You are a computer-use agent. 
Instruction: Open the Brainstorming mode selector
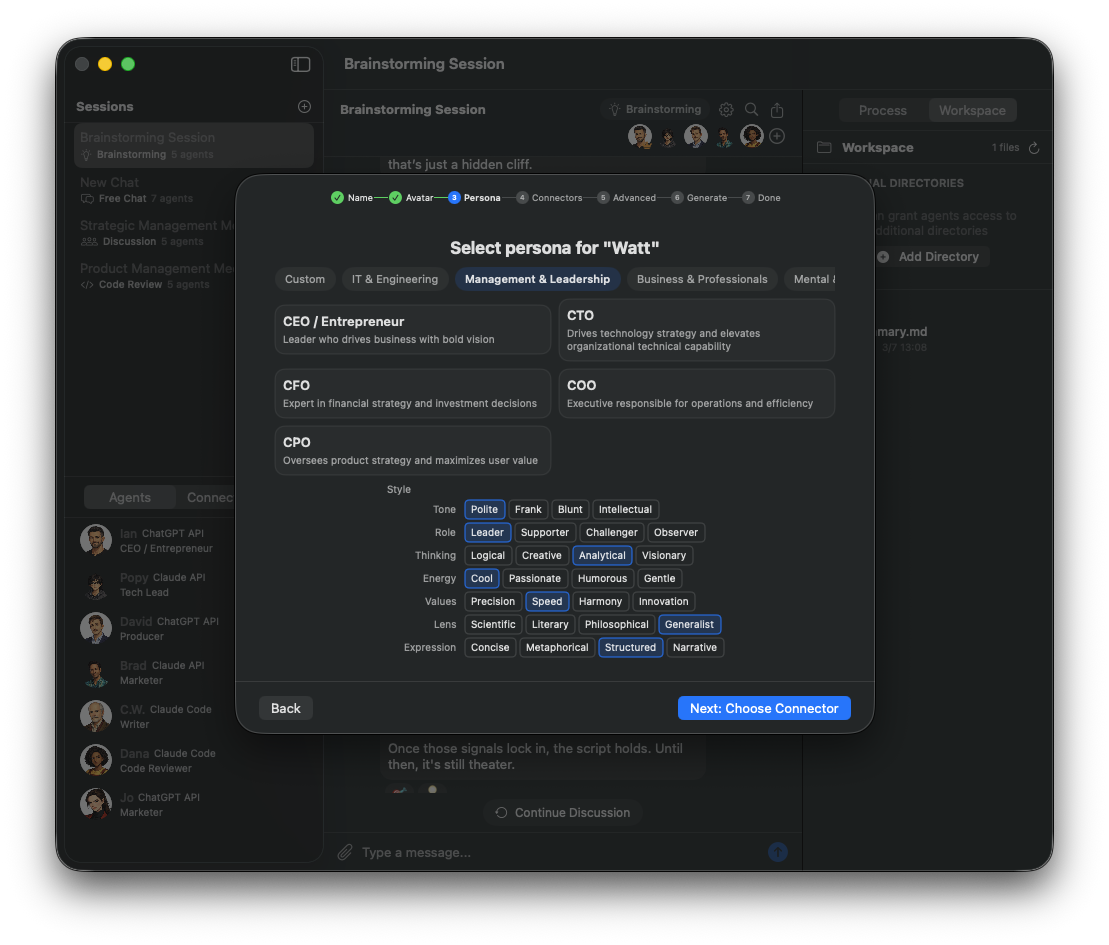655,110
